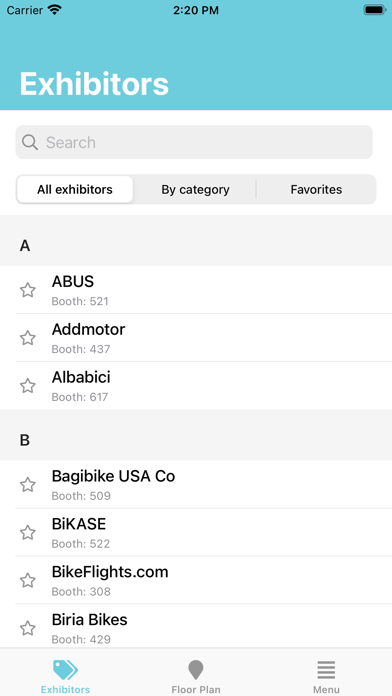Open the Bagibike USA Co entry
Viewport: 392px width, 696px height.
(196, 485)
